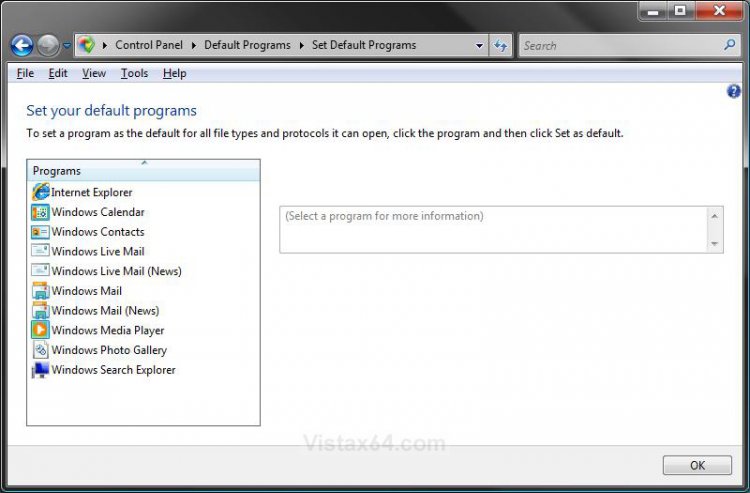750x493 pixels.
Task: Expand the arrow after Control Panel breadcrumb
Action: [194, 45]
